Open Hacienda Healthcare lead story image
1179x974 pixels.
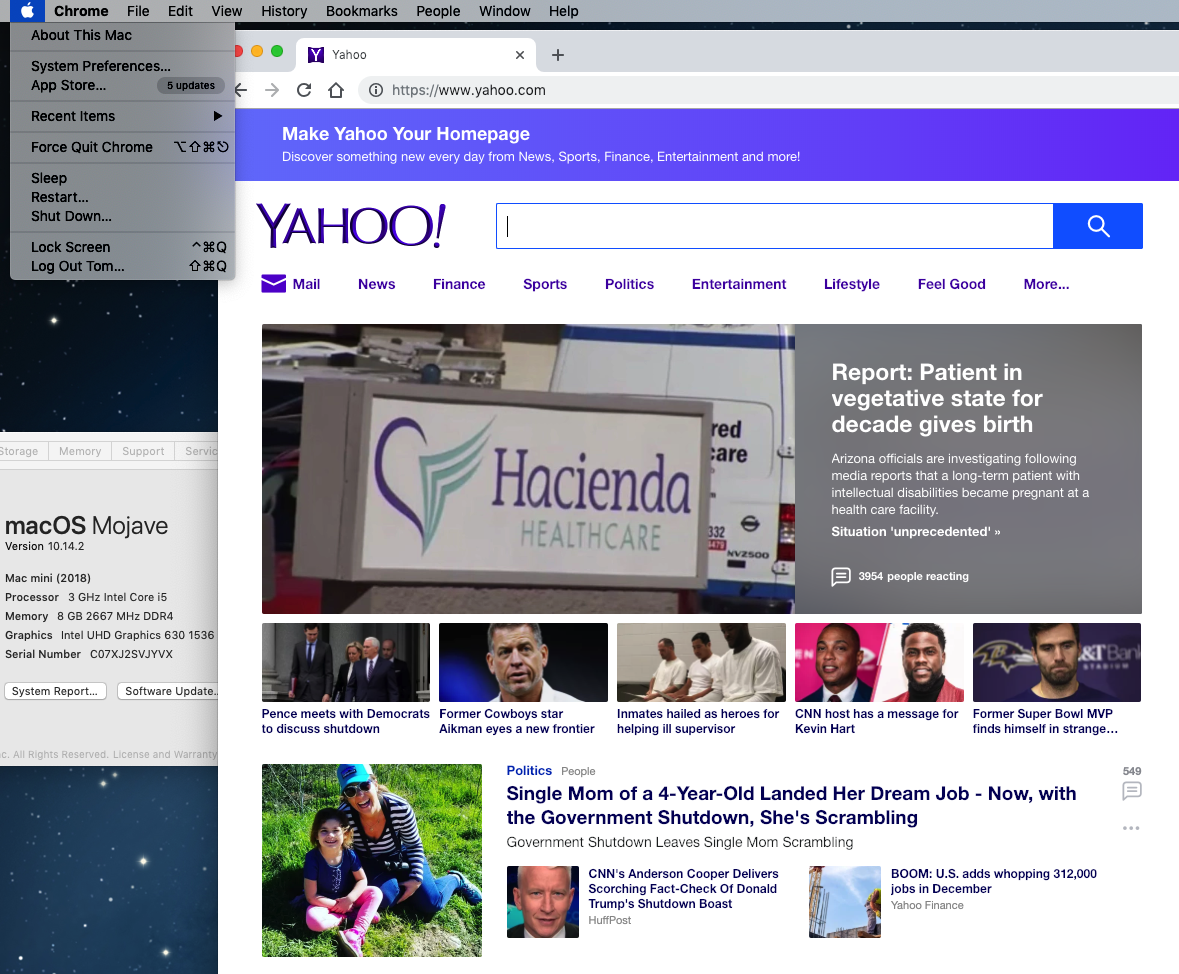click(x=528, y=469)
